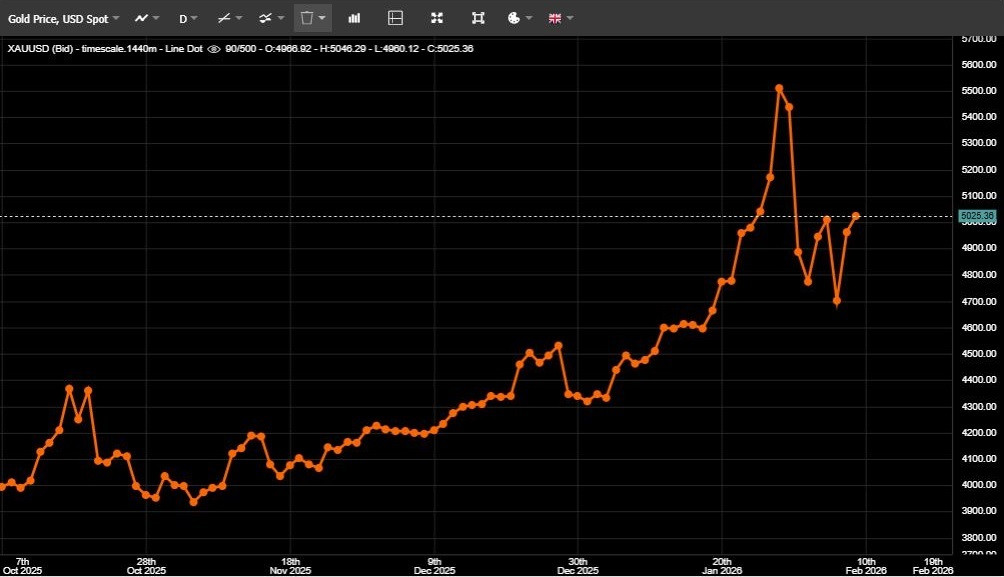Click the 5025.36 current price tag
The width and height of the screenshot is (1004, 577).
[976, 216]
